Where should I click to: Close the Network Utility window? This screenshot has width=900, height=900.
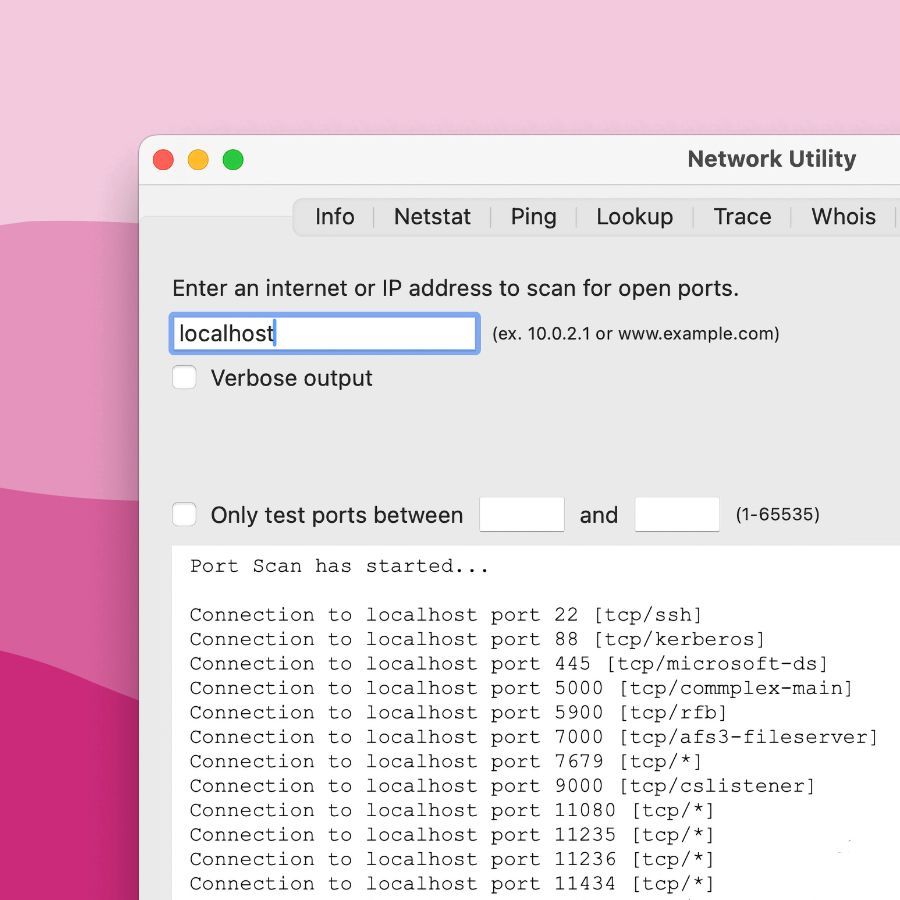(x=164, y=160)
